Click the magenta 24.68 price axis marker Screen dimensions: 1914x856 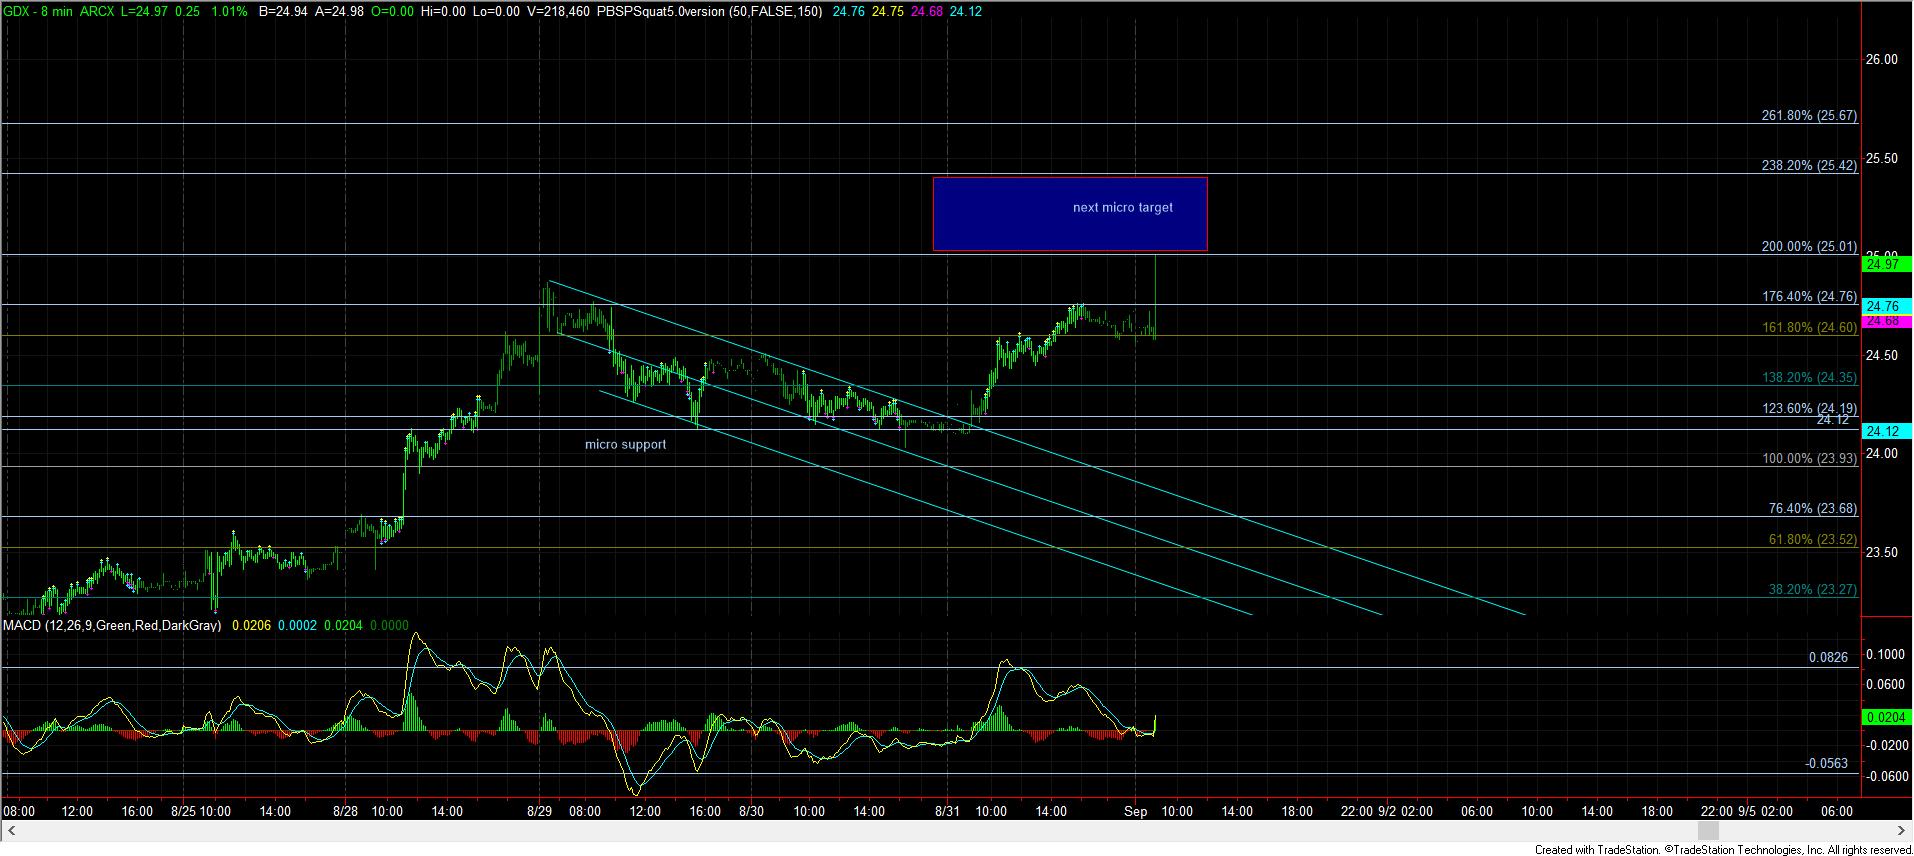click(x=1886, y=321)
